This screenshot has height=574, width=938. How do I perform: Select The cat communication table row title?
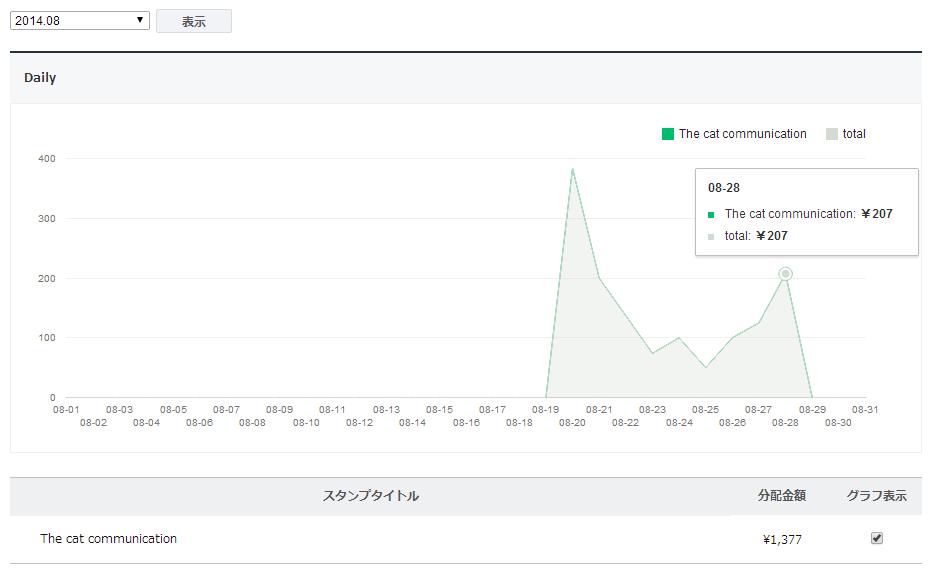[x=108, y=539]
